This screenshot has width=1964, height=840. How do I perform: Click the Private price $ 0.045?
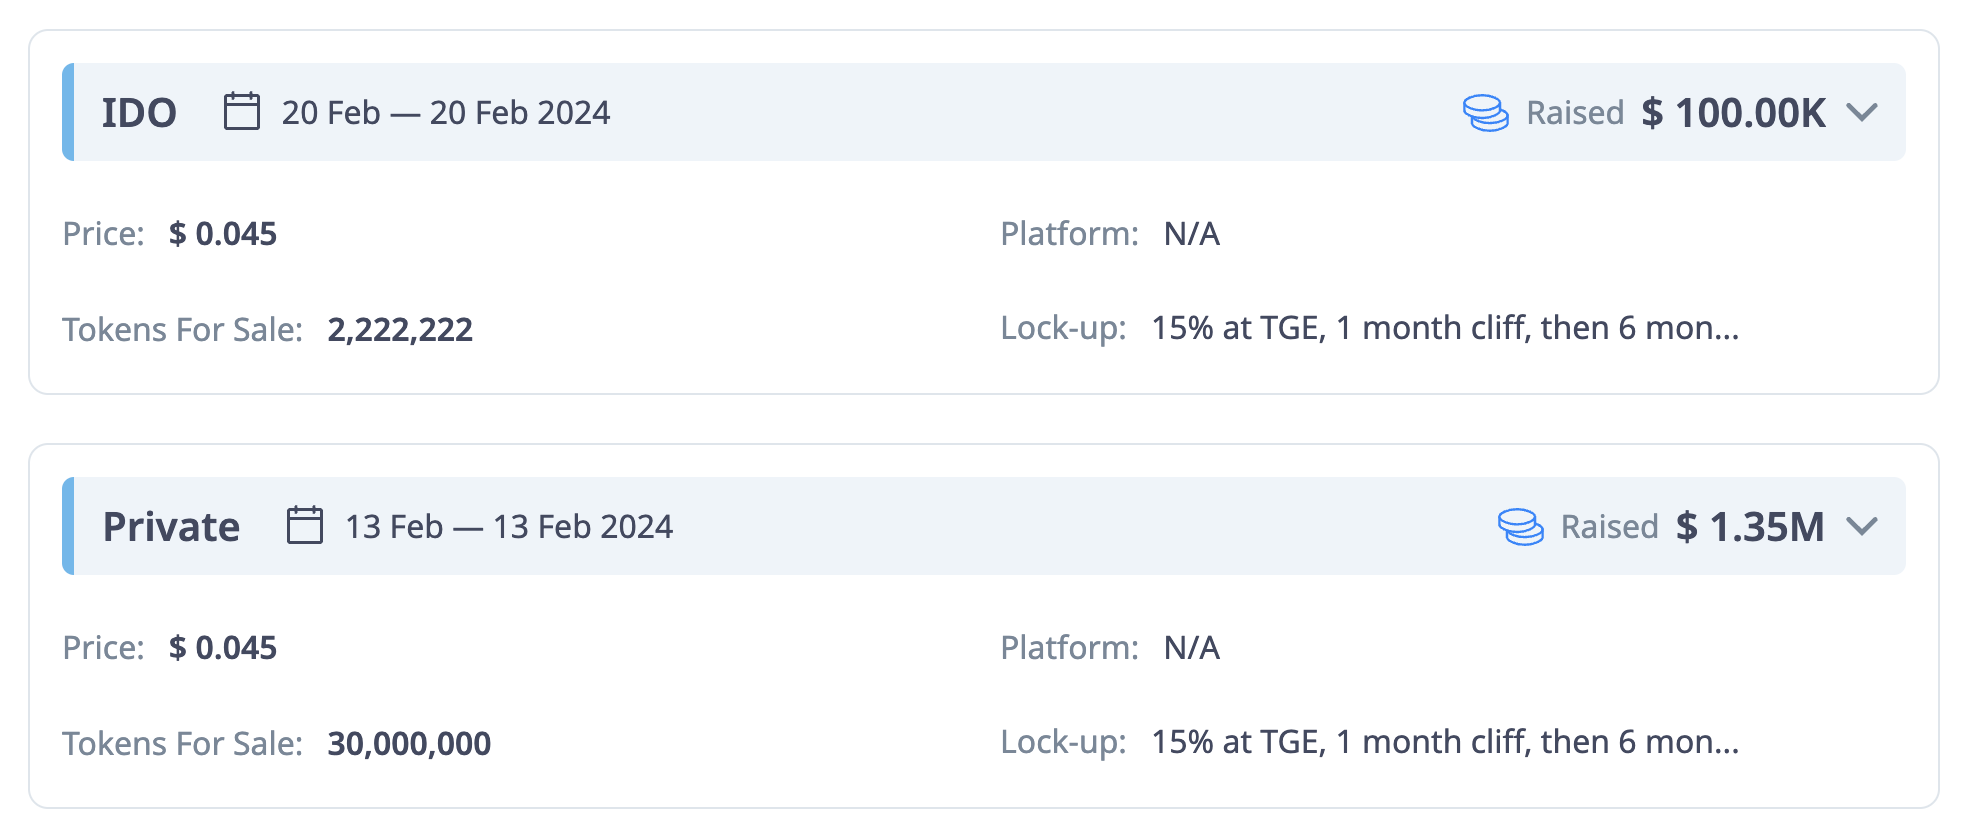(223, 648)
